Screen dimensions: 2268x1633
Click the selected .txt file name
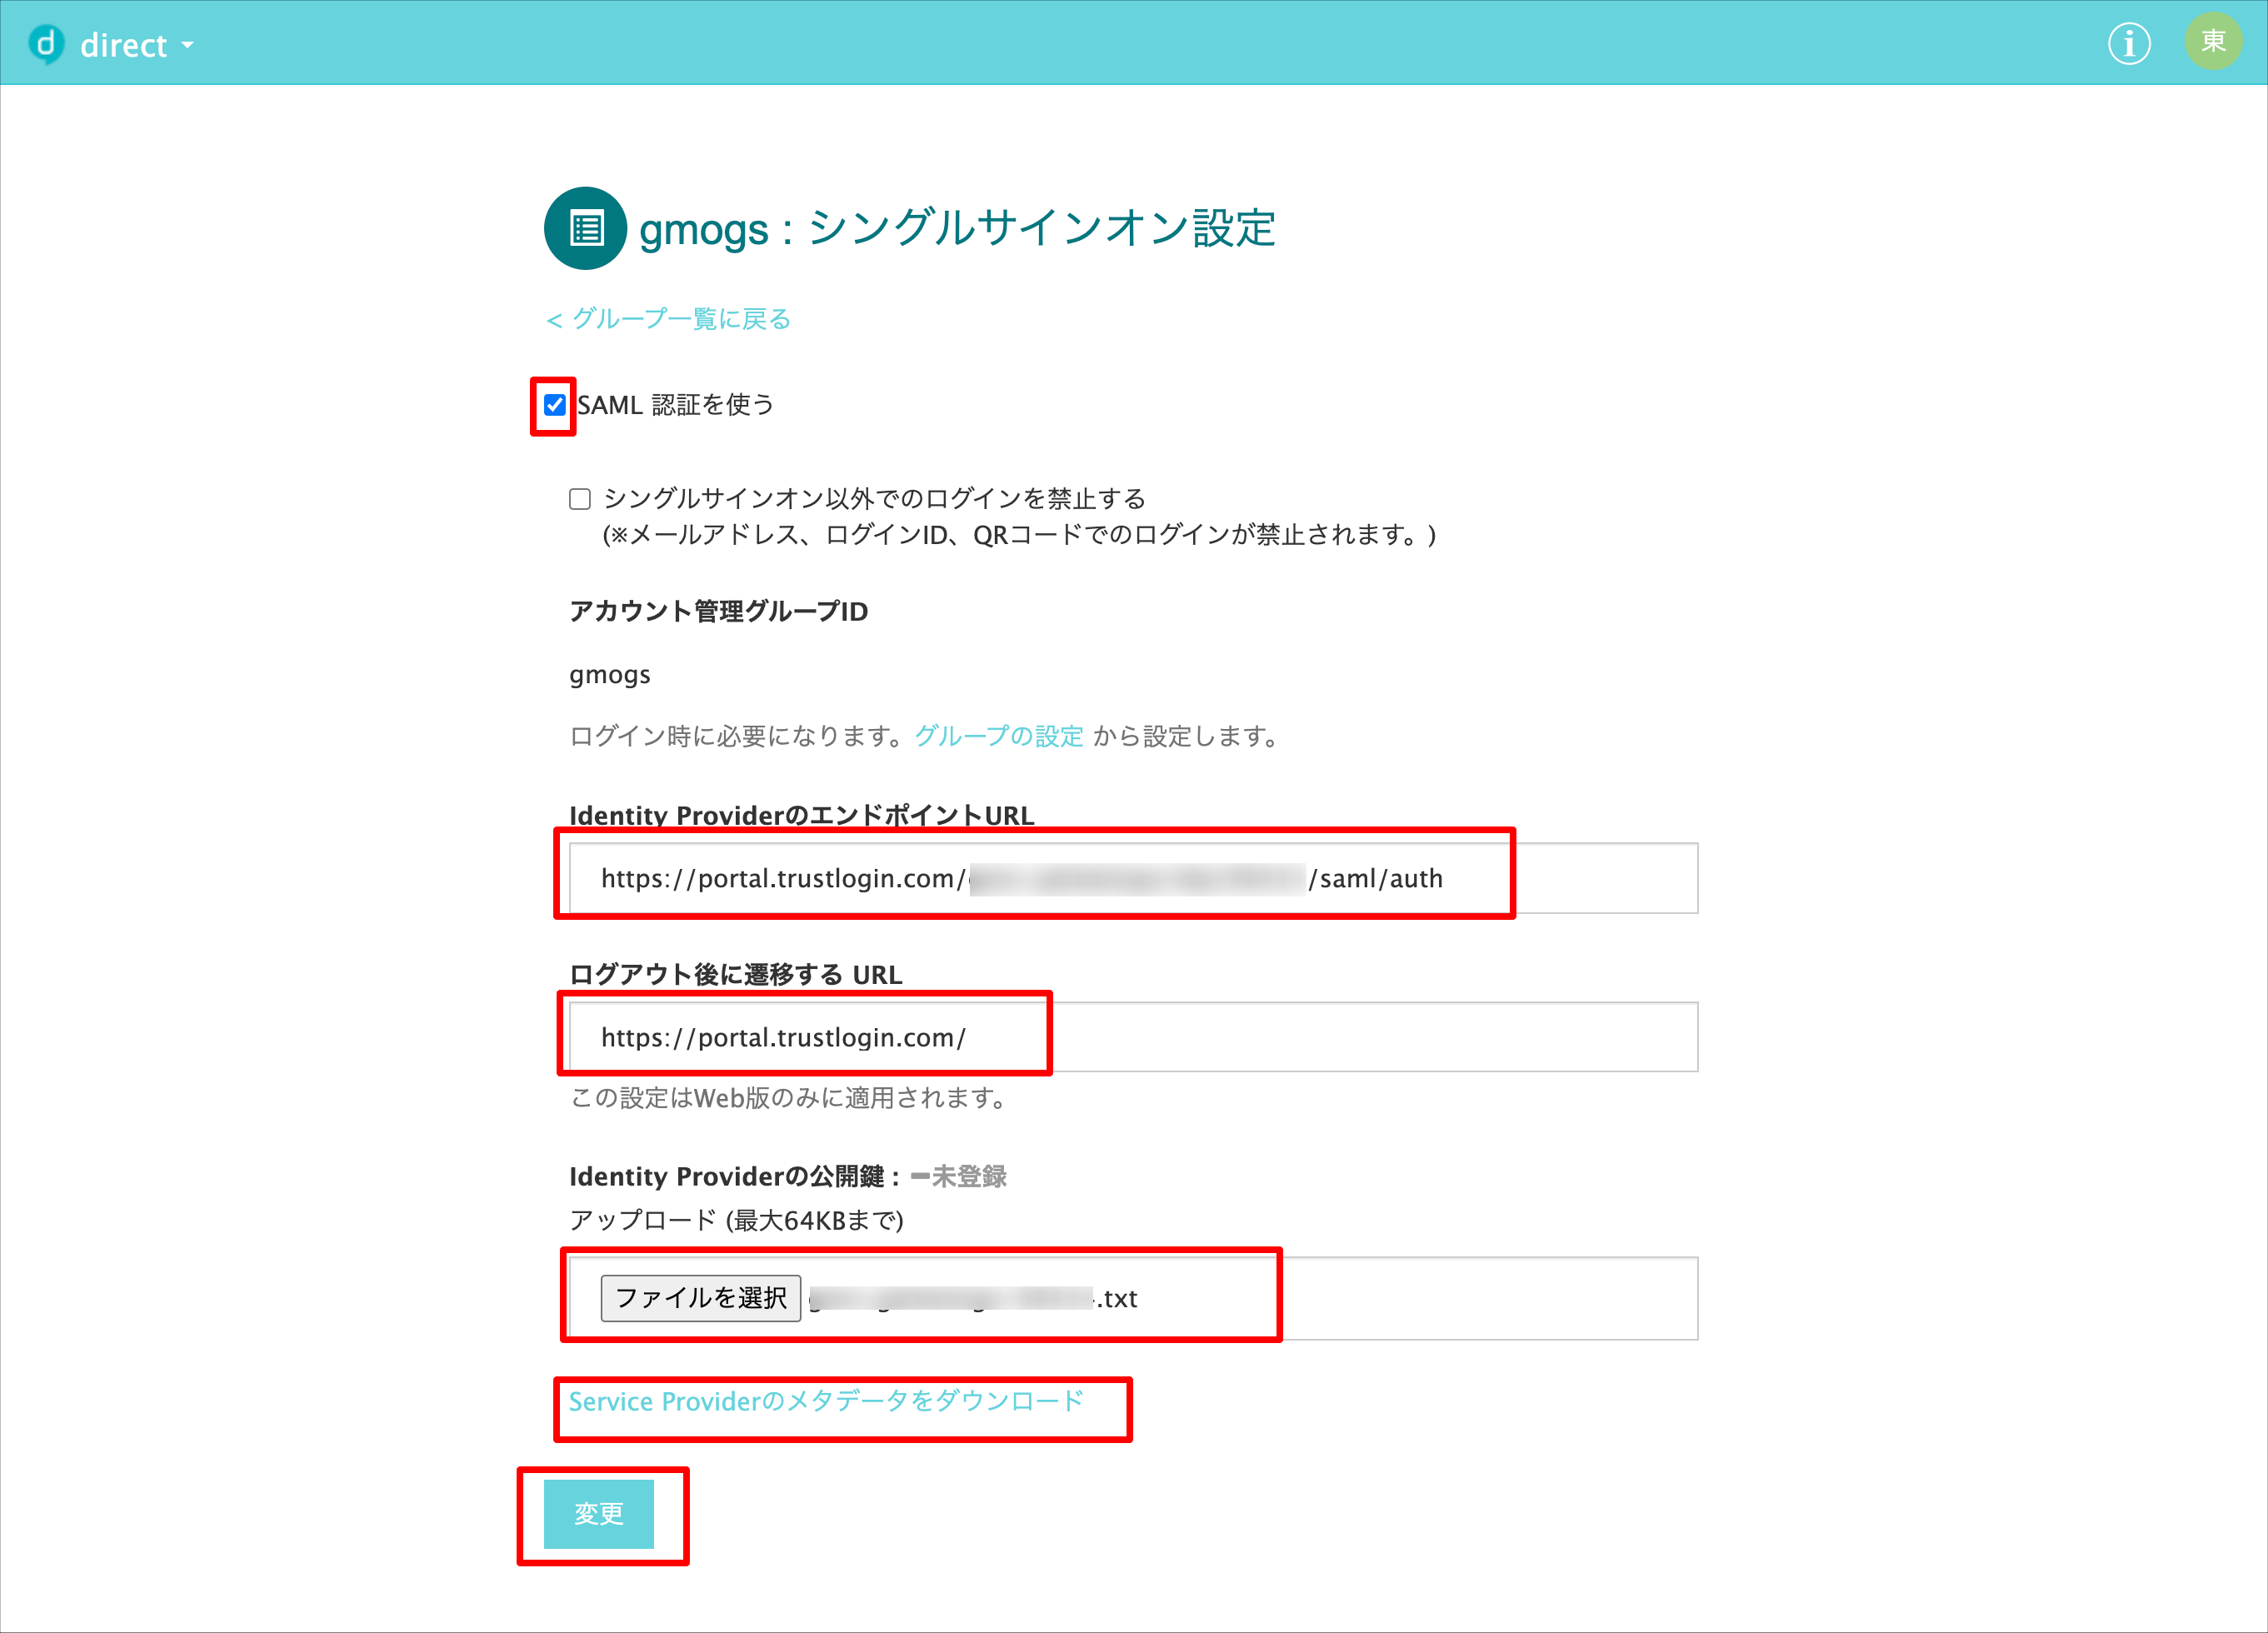click(973, 1298)
